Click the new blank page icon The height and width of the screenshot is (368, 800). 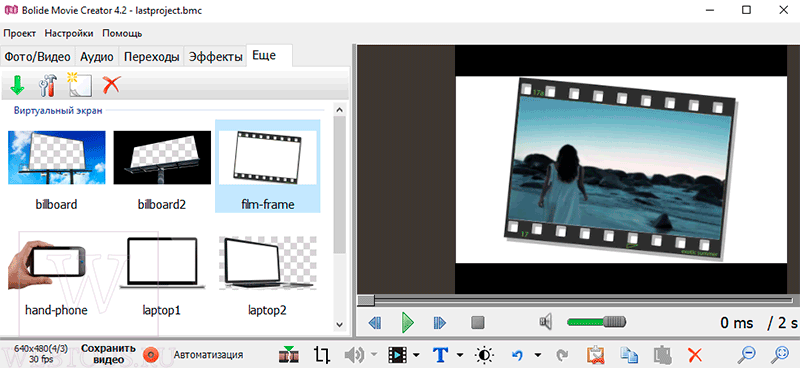tap(80, 85)
